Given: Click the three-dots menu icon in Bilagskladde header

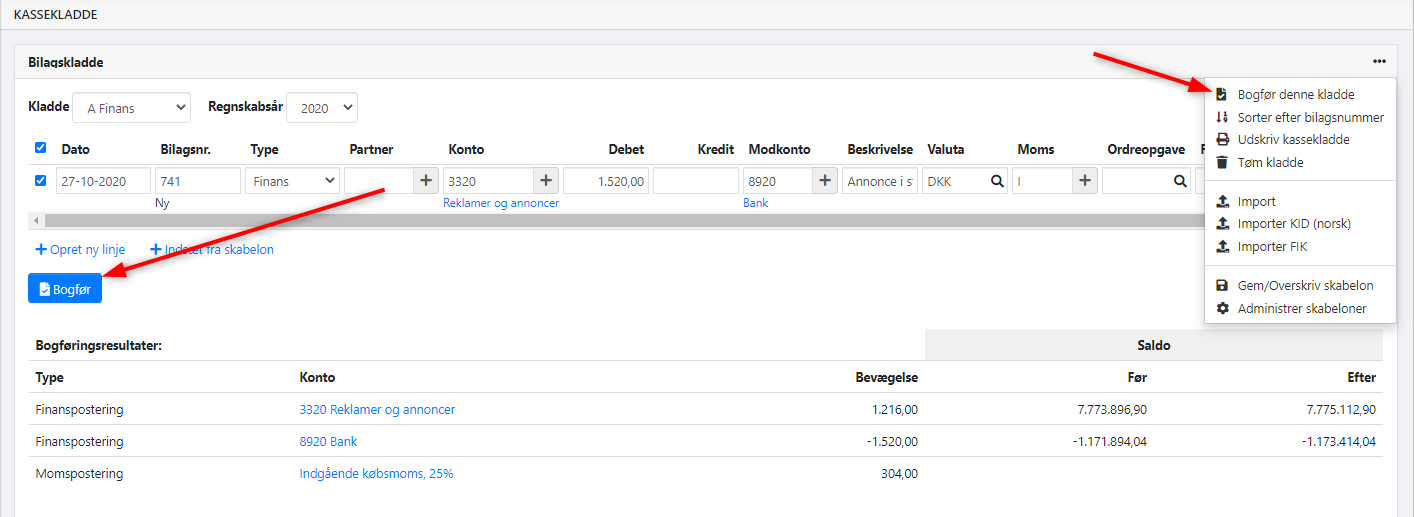Looking at the screenshot, I should pyautogui.click(x=1379, y=62).
